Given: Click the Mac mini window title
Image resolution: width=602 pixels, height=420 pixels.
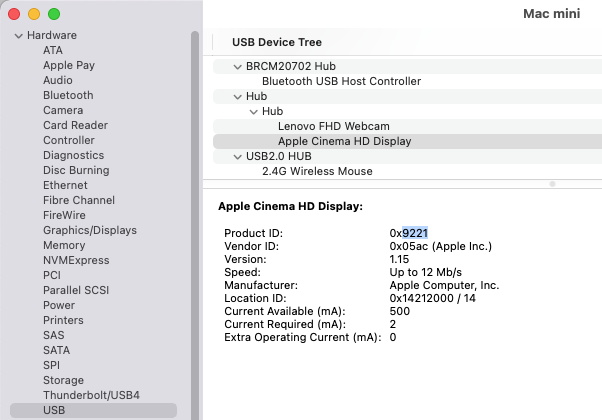Looking at the screenshot, I should 551,14.
